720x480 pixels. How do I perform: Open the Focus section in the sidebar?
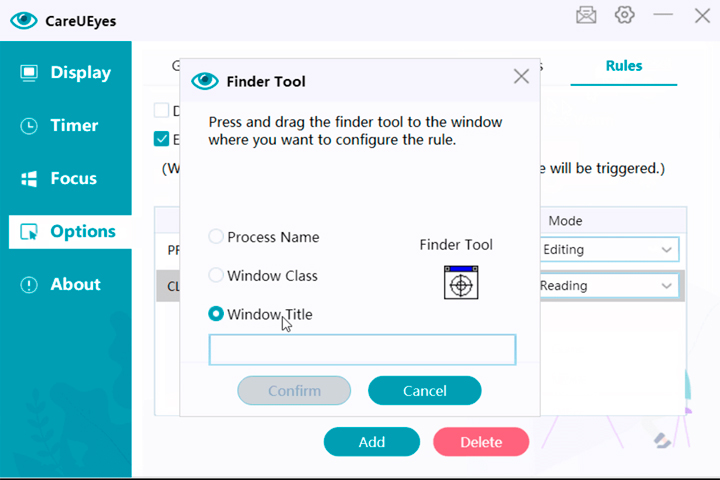[x=66, y=178]
